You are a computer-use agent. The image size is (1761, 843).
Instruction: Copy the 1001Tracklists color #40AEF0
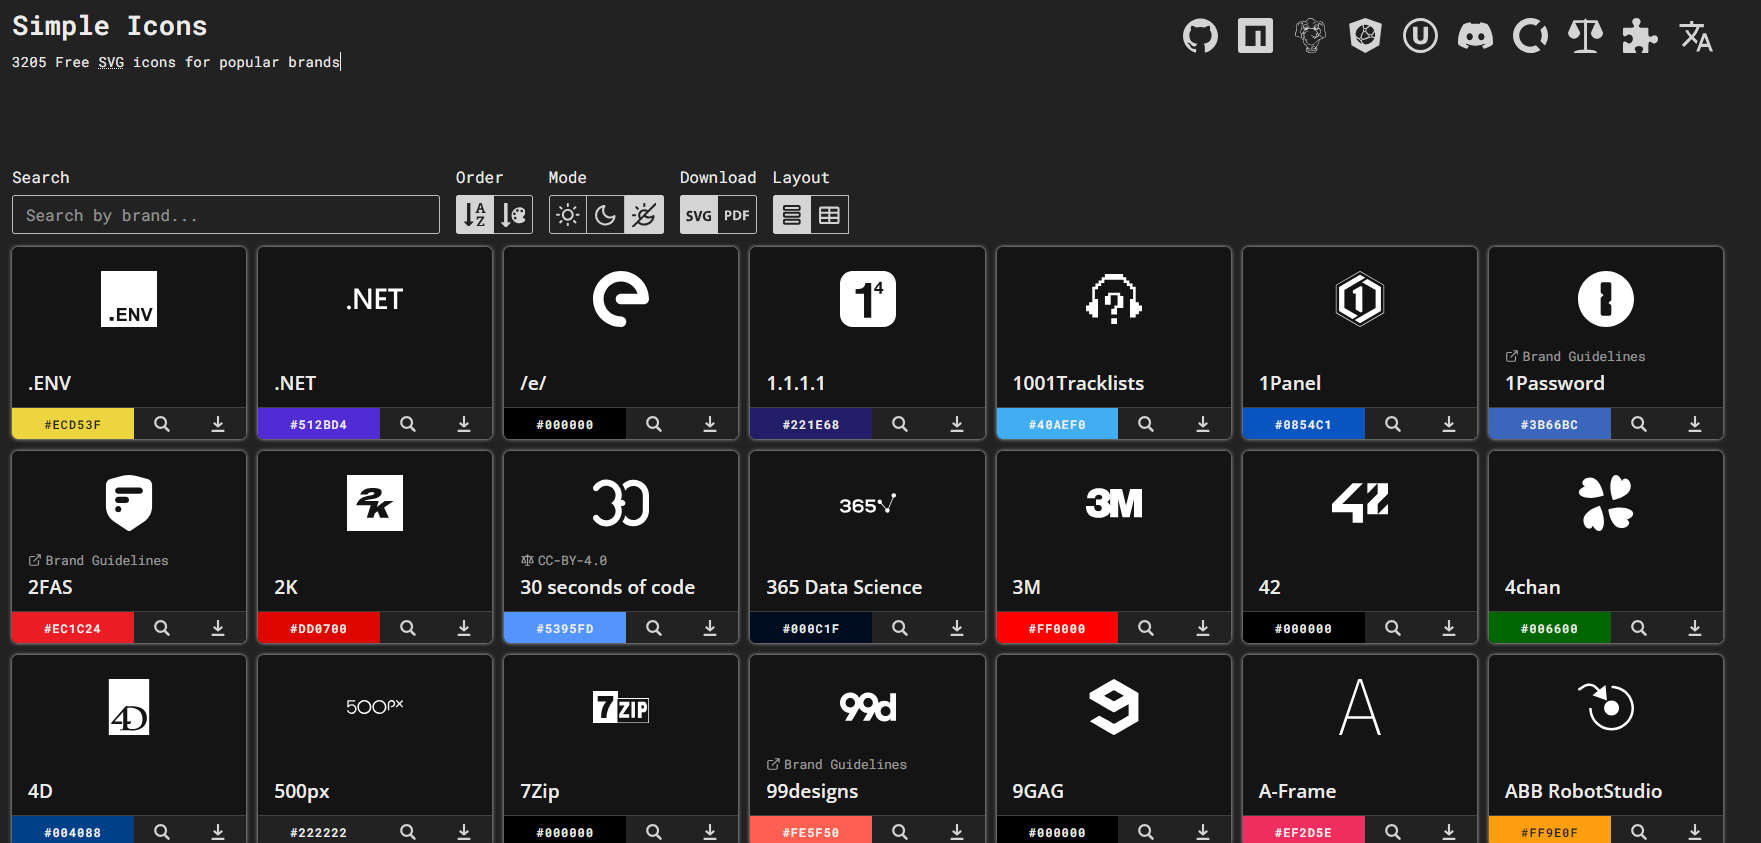(1057, 424)
